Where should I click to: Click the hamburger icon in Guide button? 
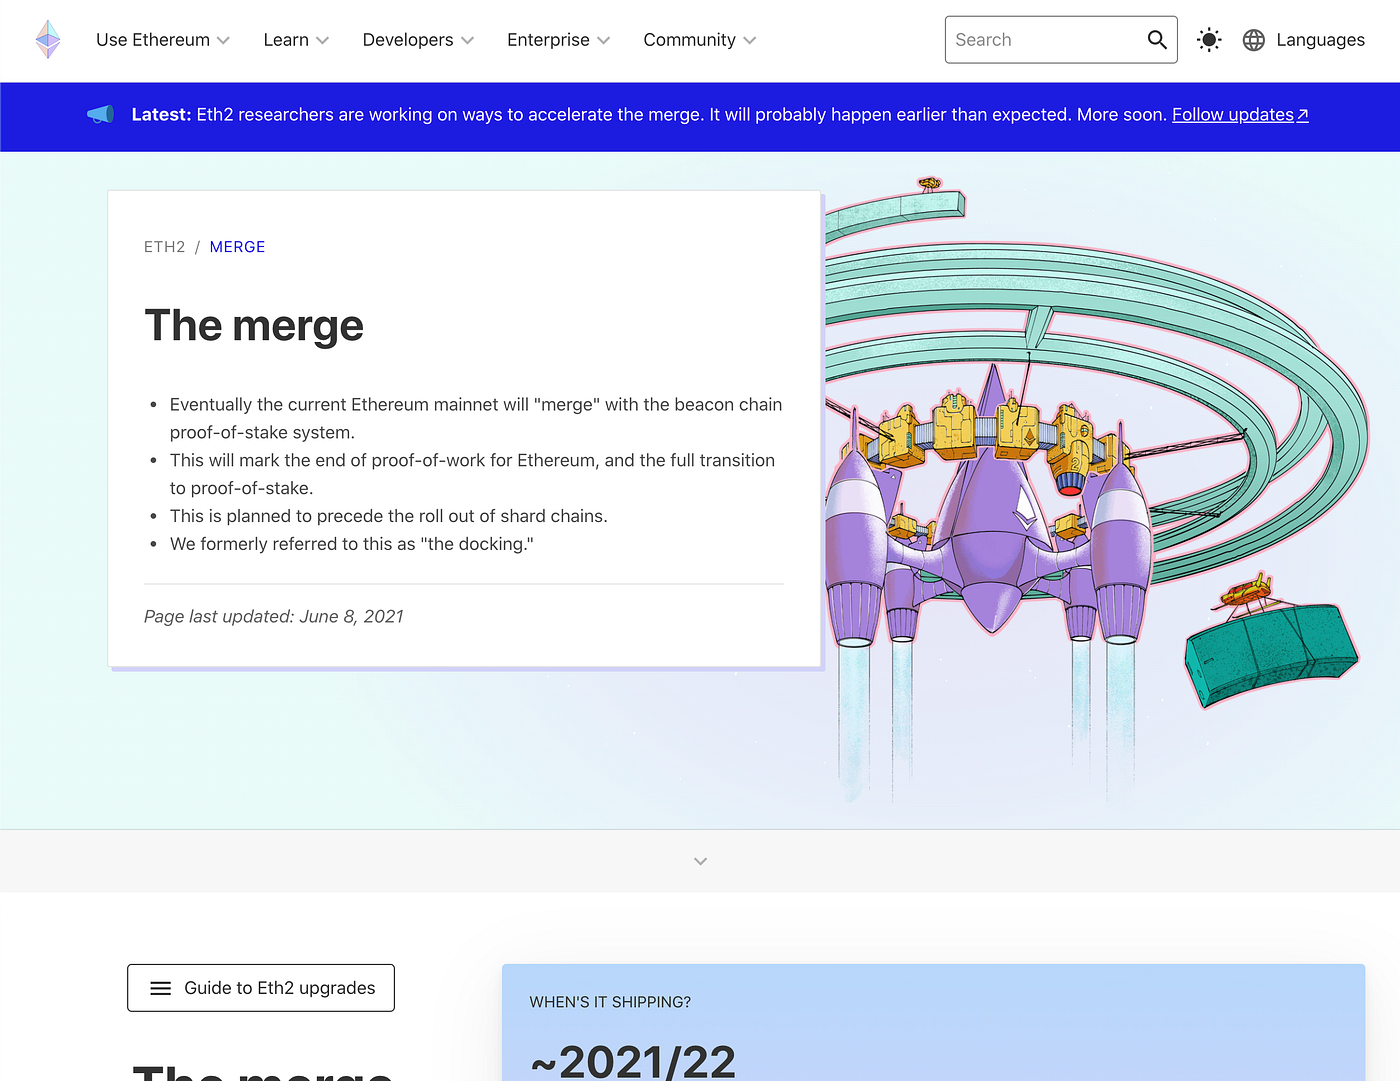[x=160, y=988]
